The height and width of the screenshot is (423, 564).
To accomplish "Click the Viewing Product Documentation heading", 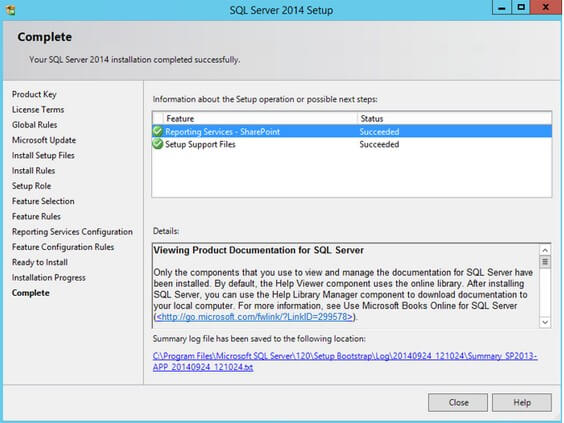I will 259,250.
